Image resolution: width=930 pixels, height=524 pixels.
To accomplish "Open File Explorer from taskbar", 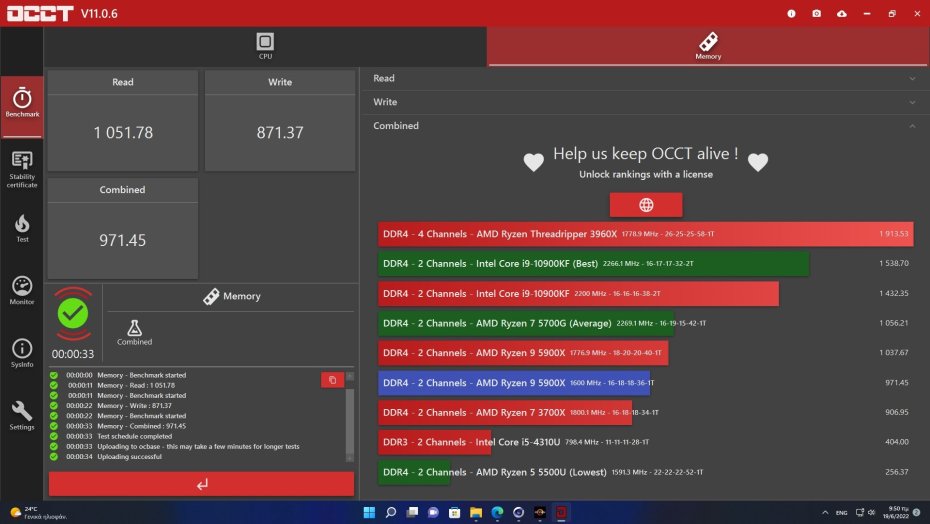I will (476, 512).
